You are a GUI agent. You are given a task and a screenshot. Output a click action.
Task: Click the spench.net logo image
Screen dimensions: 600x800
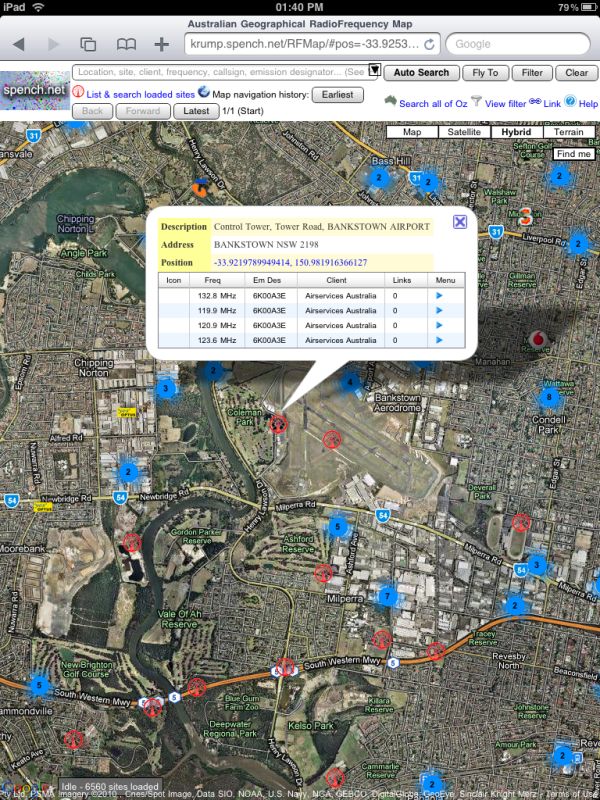(35, 90)
